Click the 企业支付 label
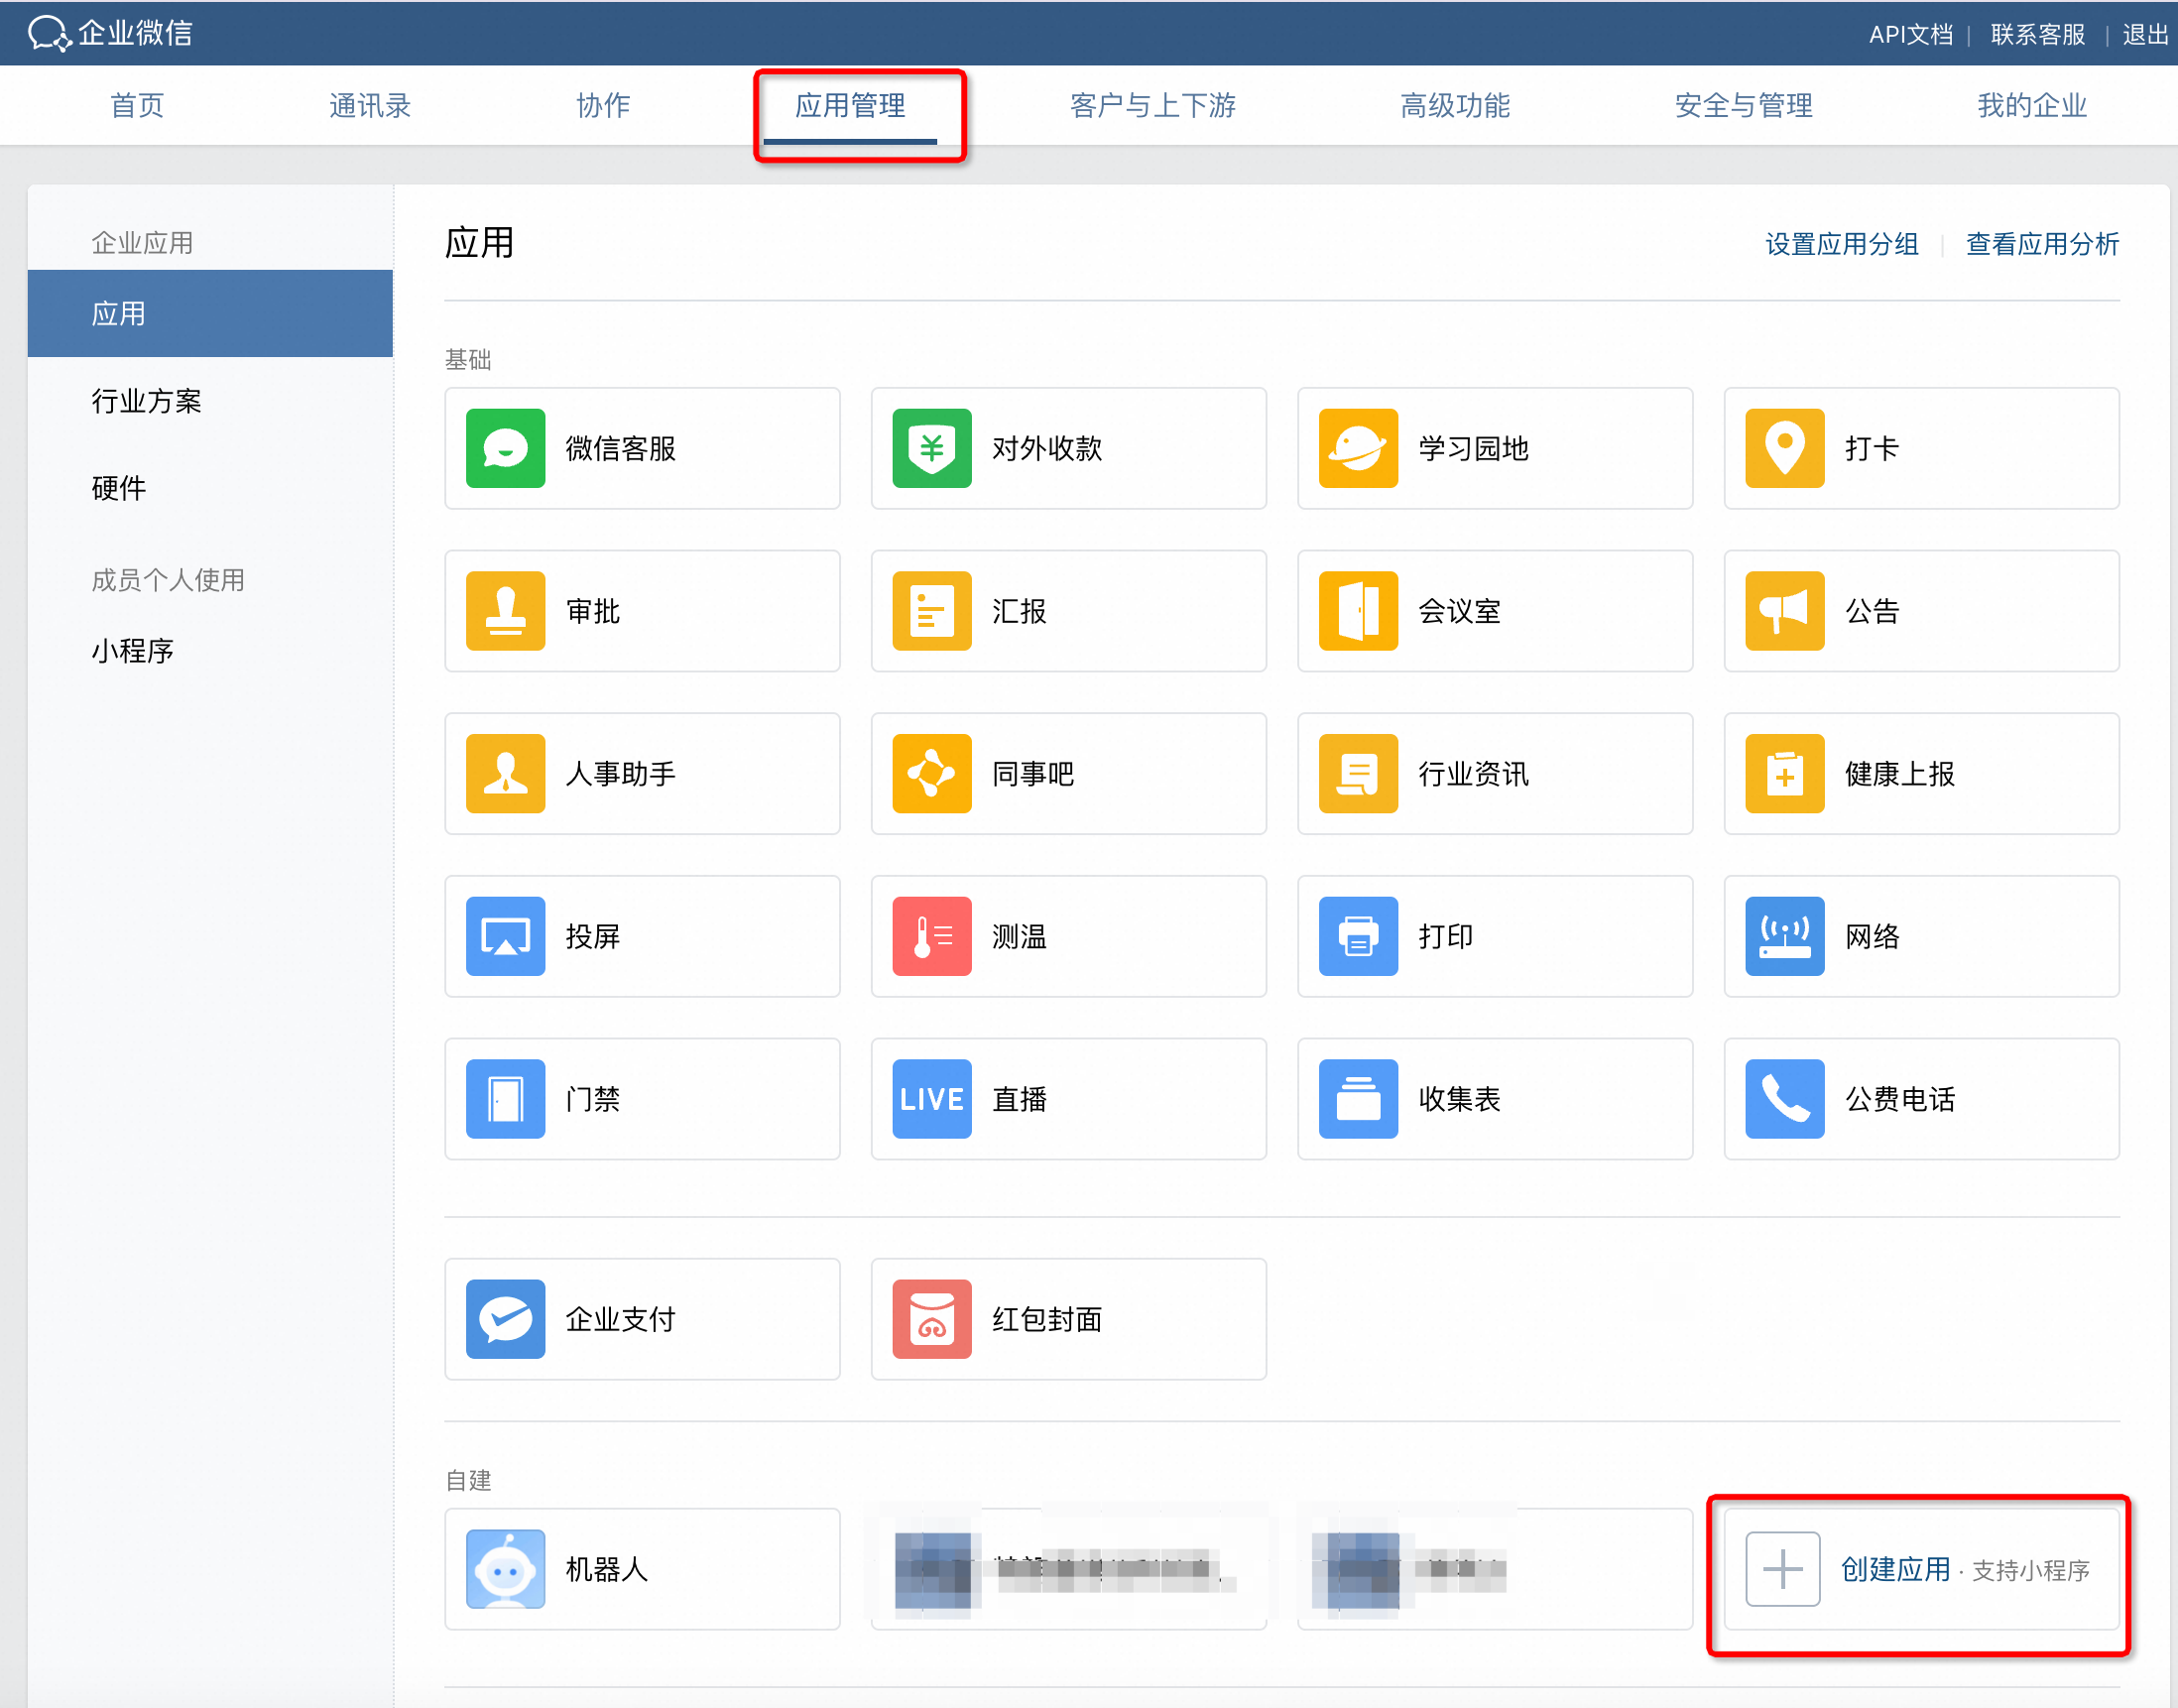 point(620,1319)
